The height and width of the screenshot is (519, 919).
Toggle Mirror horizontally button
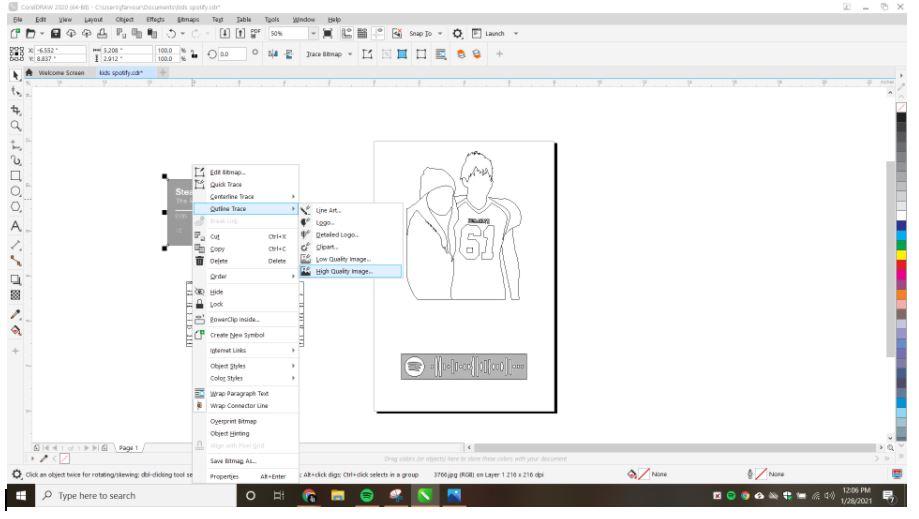pyautogui.click(x=273, y=54)
